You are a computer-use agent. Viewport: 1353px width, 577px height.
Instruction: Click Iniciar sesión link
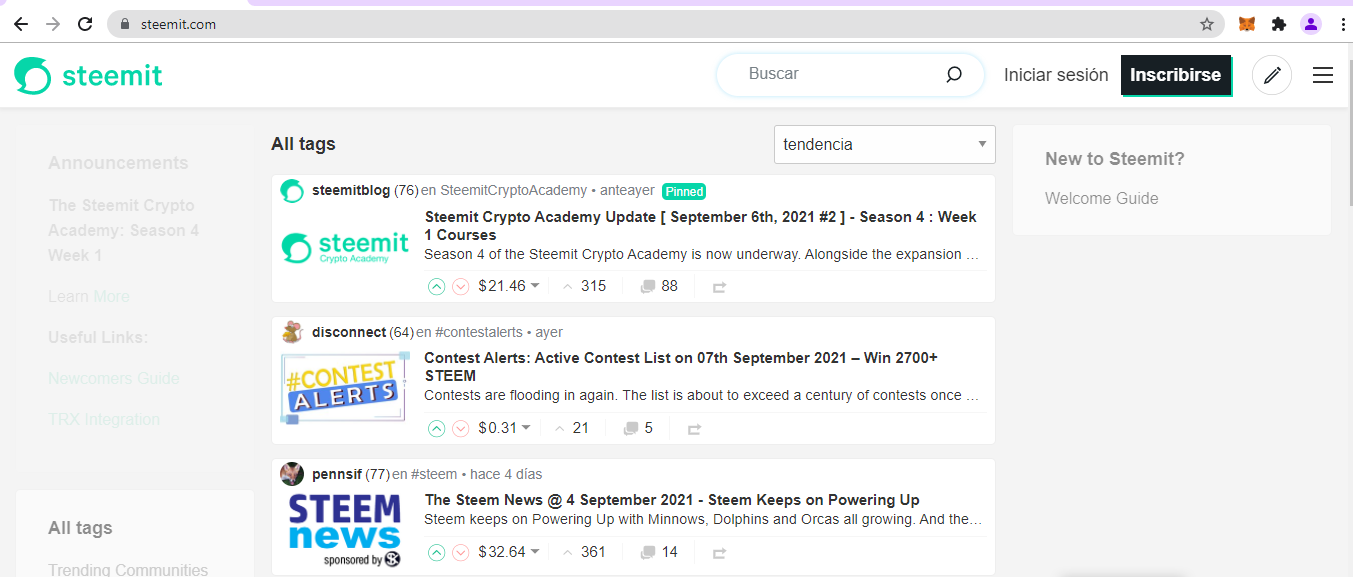point(1056,75)
